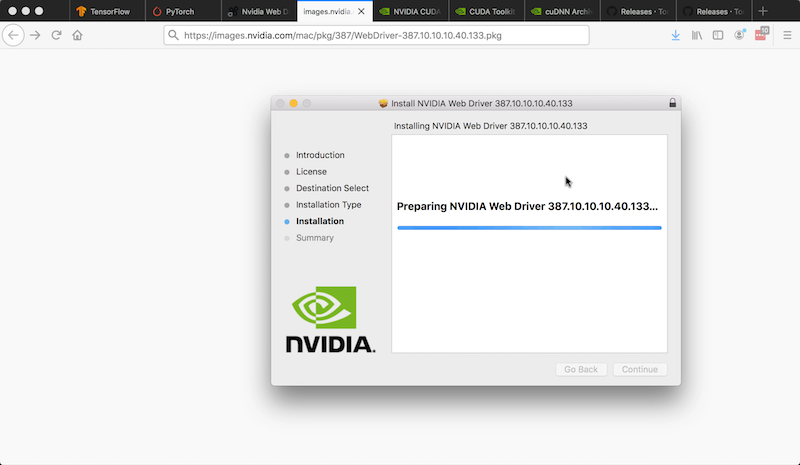
Task: Select the Installation Type step
Action: (329, 205)
